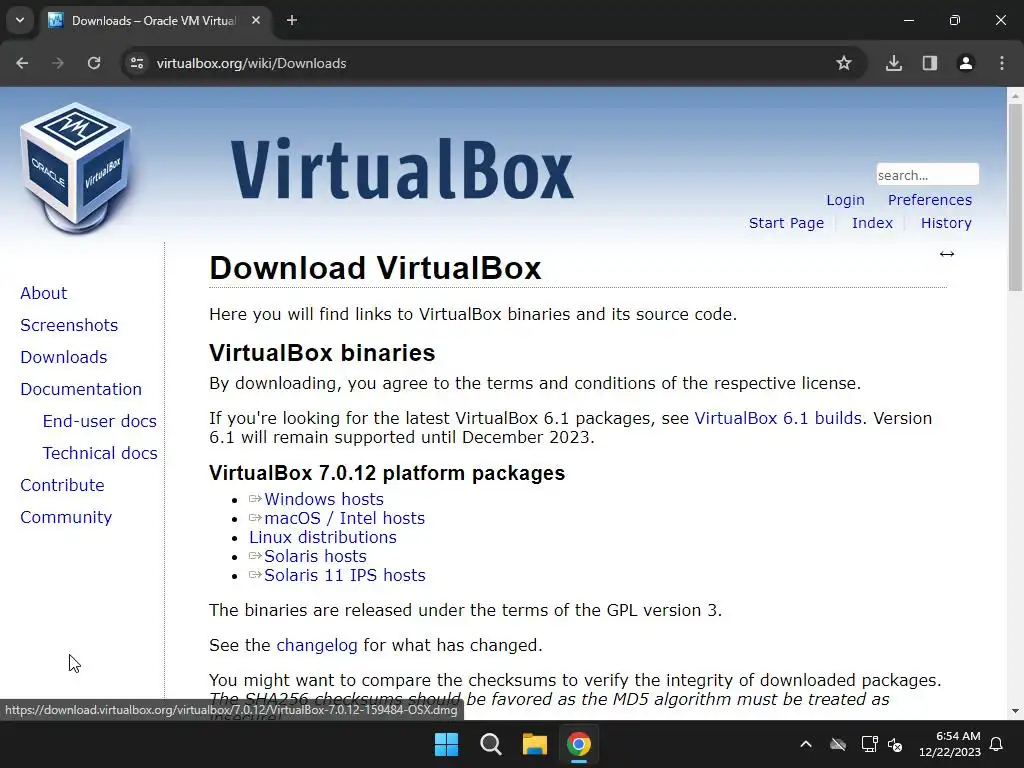Follow the VirtualBox 6.1 builds link

[x=778, y=418]
